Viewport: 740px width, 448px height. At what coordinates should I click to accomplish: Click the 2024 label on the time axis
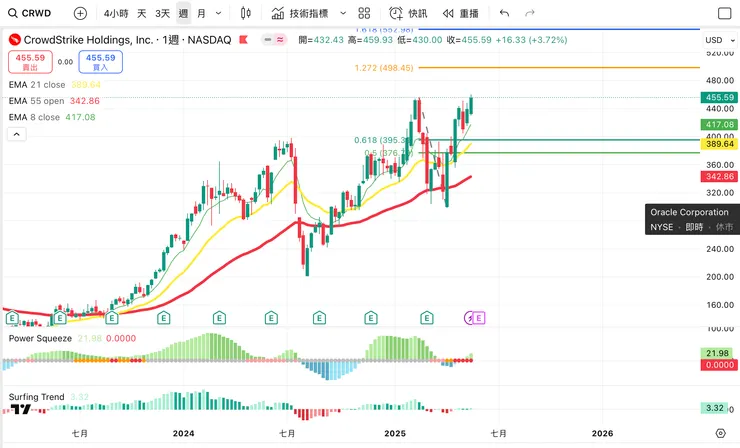(184, 433)
